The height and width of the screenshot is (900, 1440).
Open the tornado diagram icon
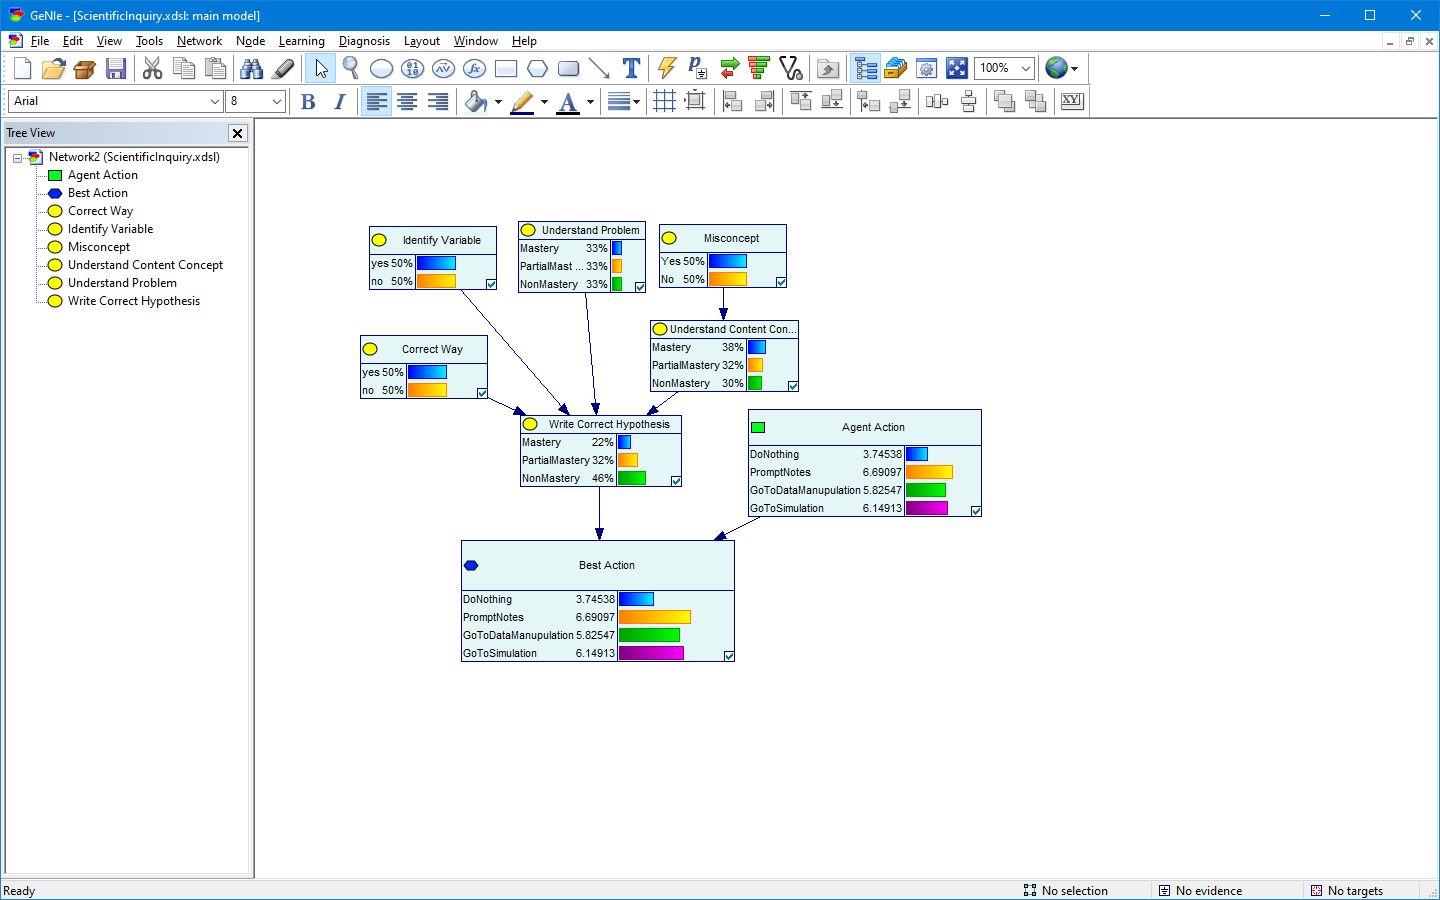(759, 68)
